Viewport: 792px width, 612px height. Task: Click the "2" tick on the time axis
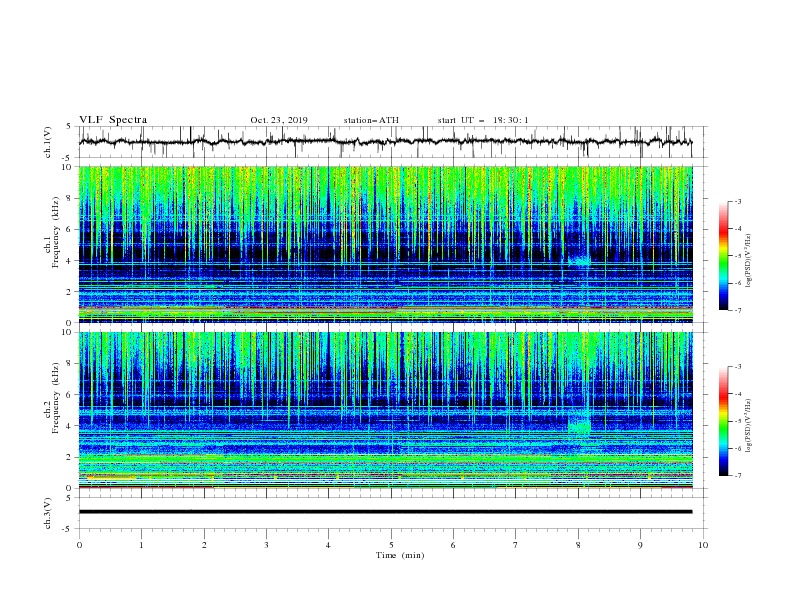tap(204, 545)
